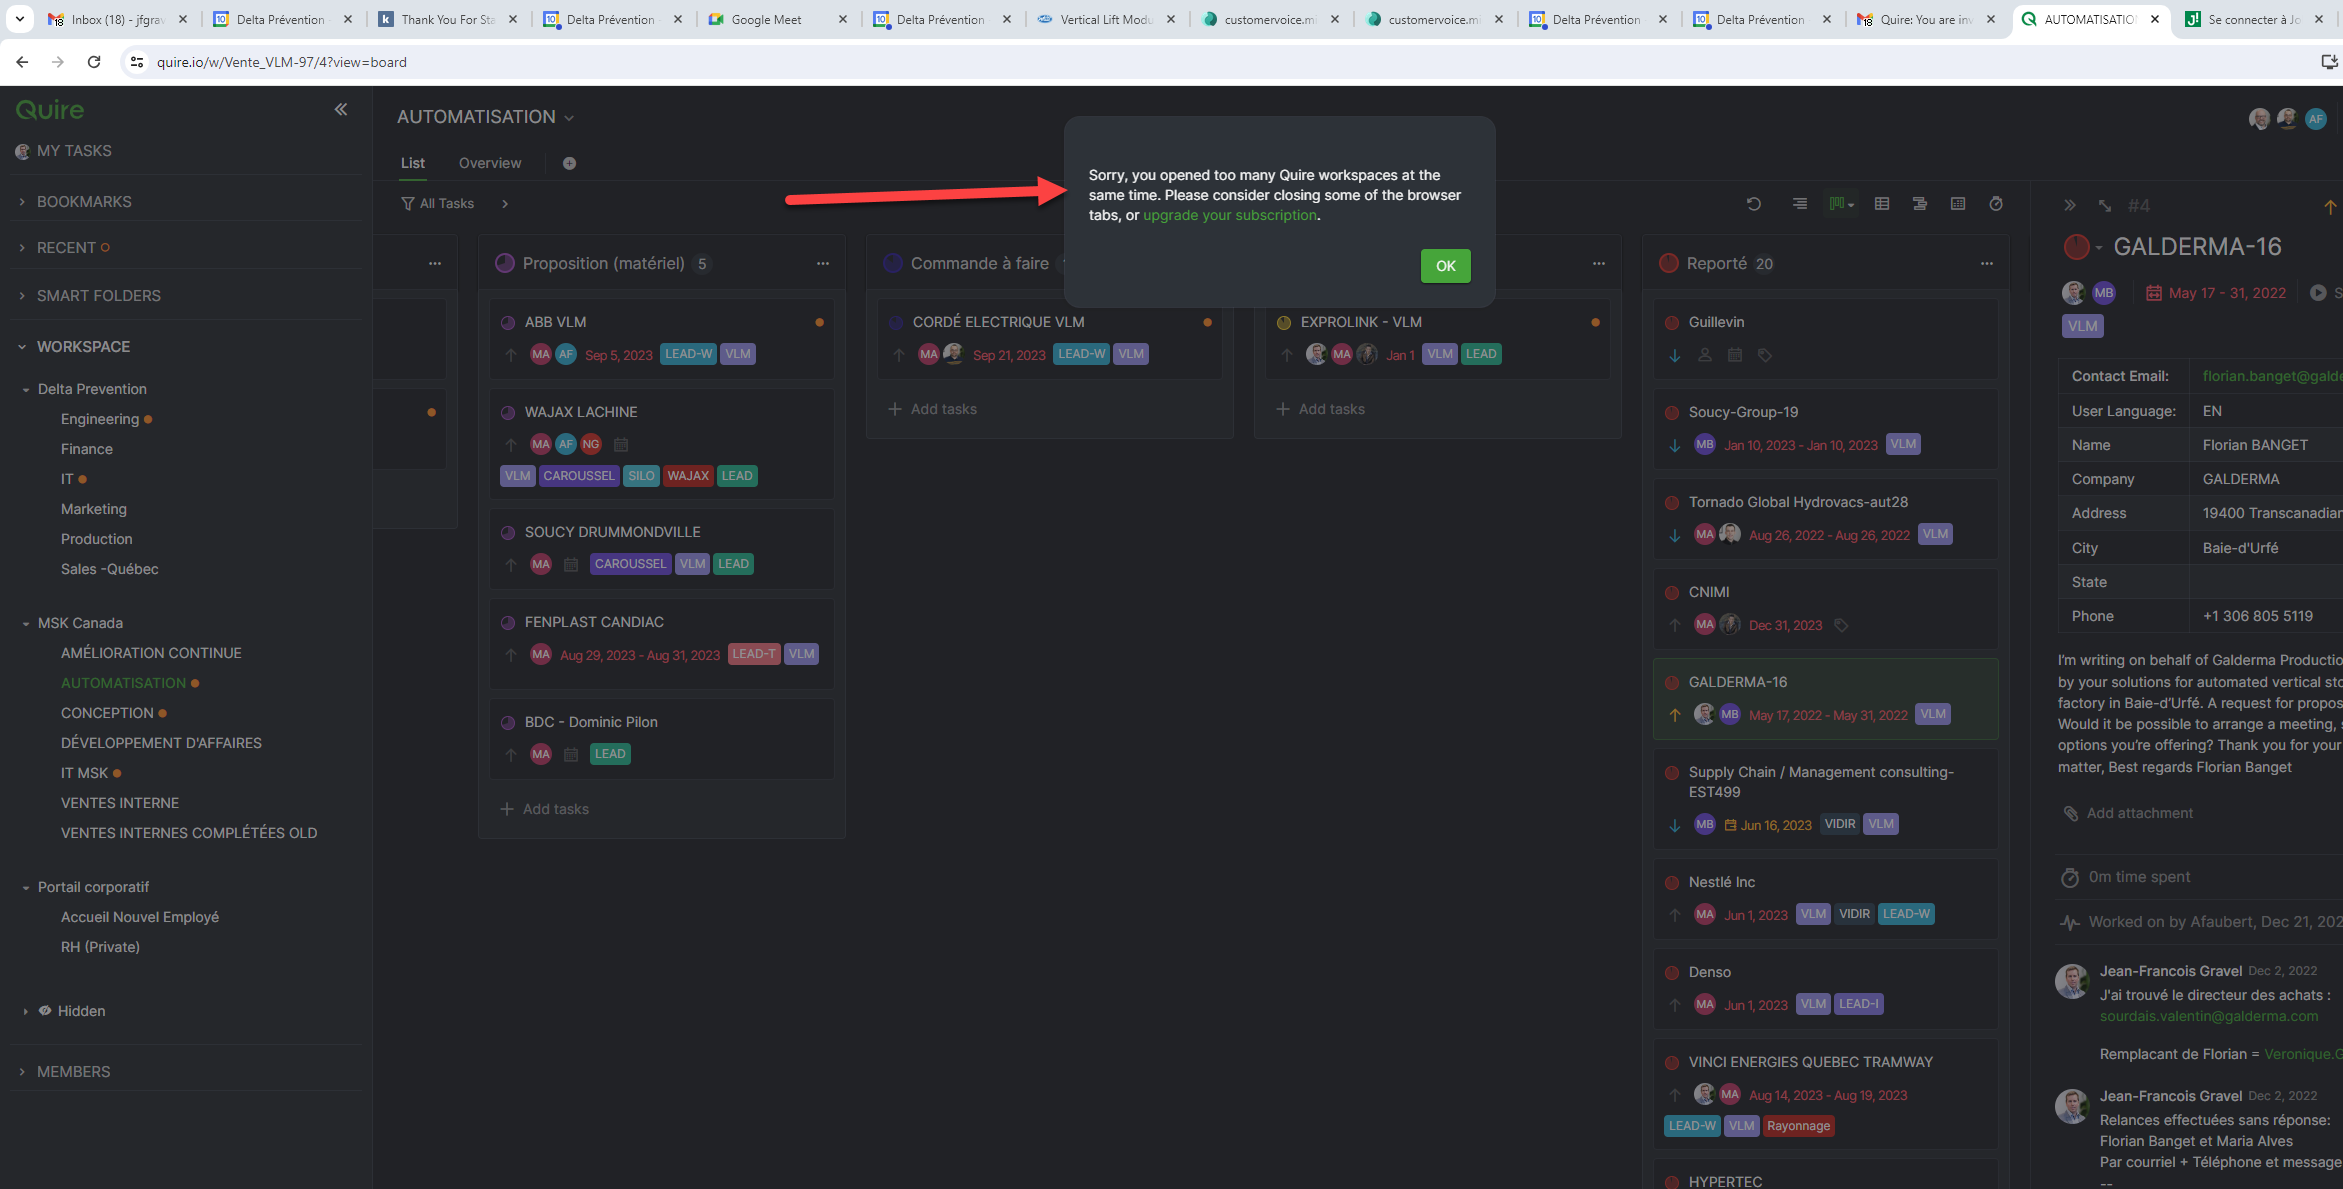Click the browser back arrow
This screenshot has height=1189, width=2343.
(x=22, y=62)
